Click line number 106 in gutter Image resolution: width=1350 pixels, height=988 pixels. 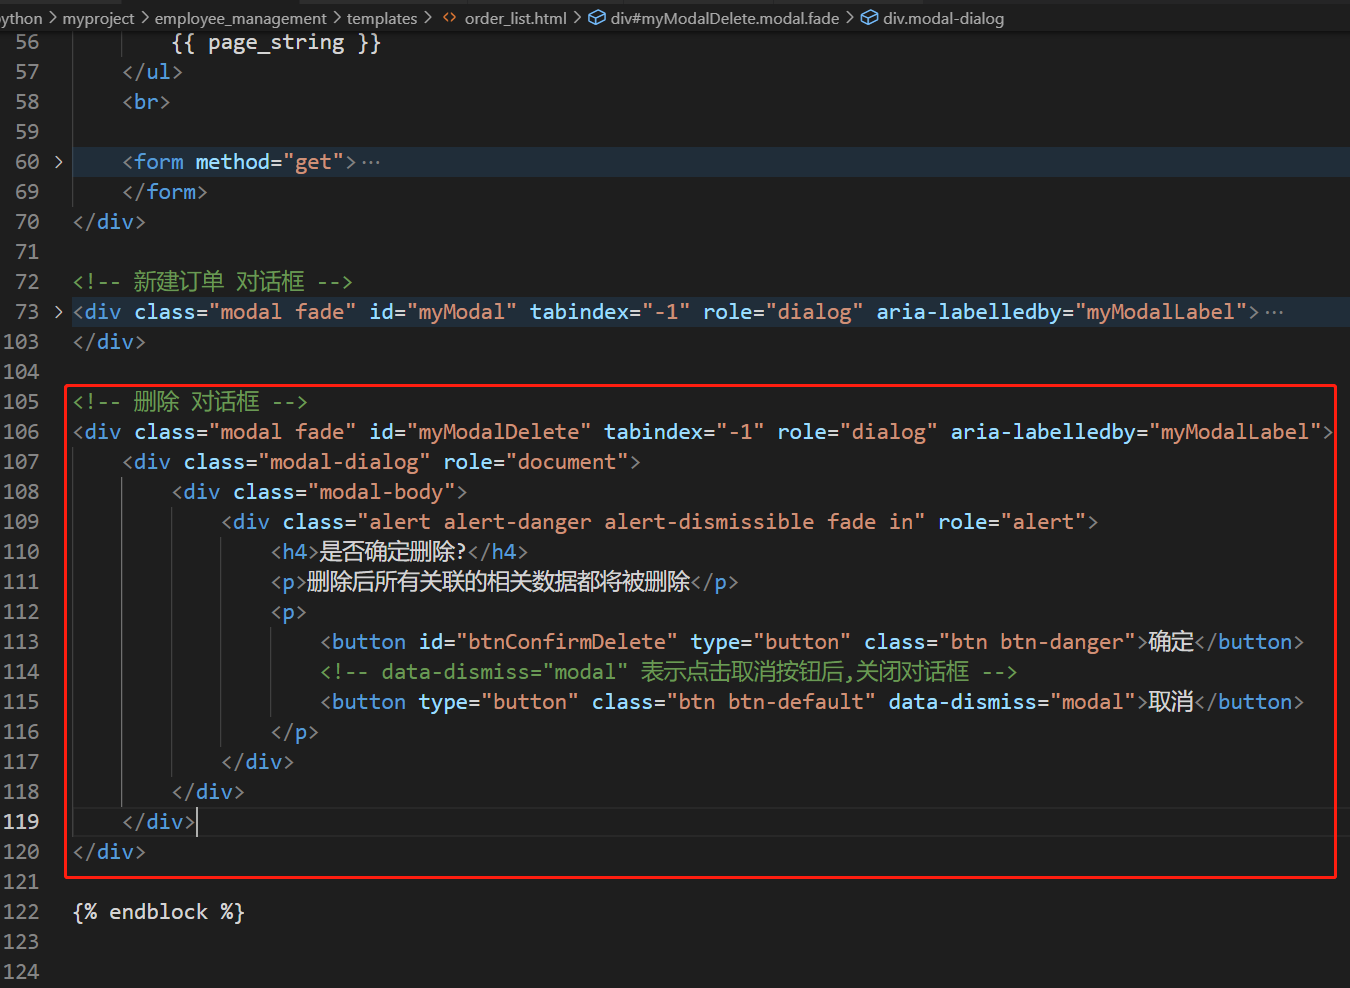(x=21, y=432)
